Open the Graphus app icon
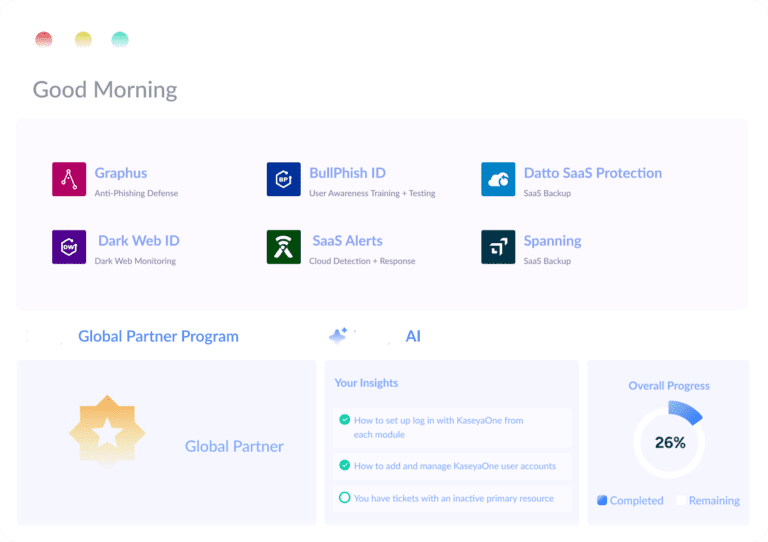 (x=69, y=179)
